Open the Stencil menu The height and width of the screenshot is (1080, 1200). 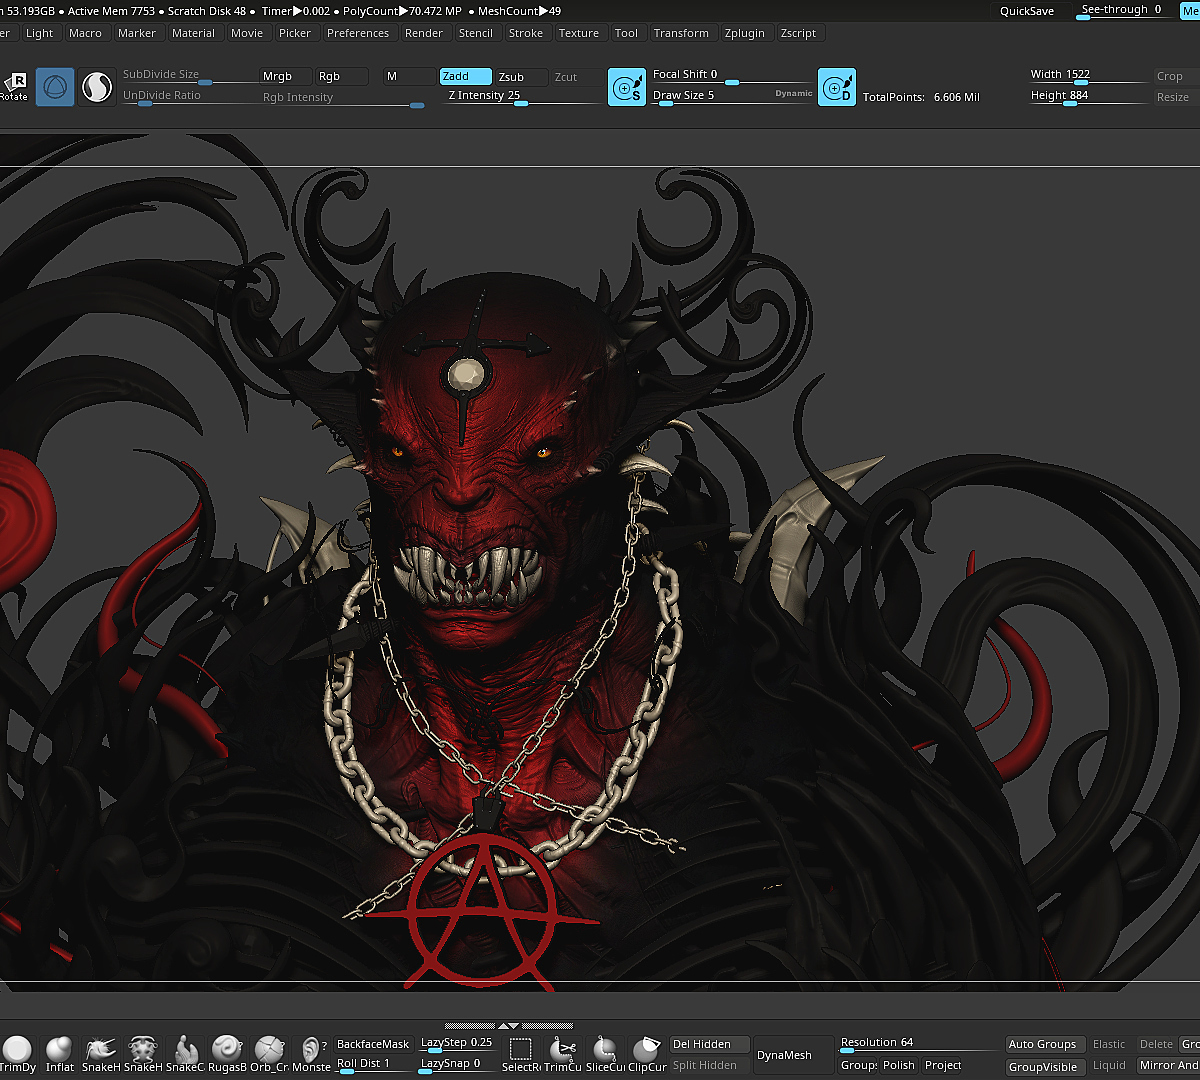[x=476, y=33]
